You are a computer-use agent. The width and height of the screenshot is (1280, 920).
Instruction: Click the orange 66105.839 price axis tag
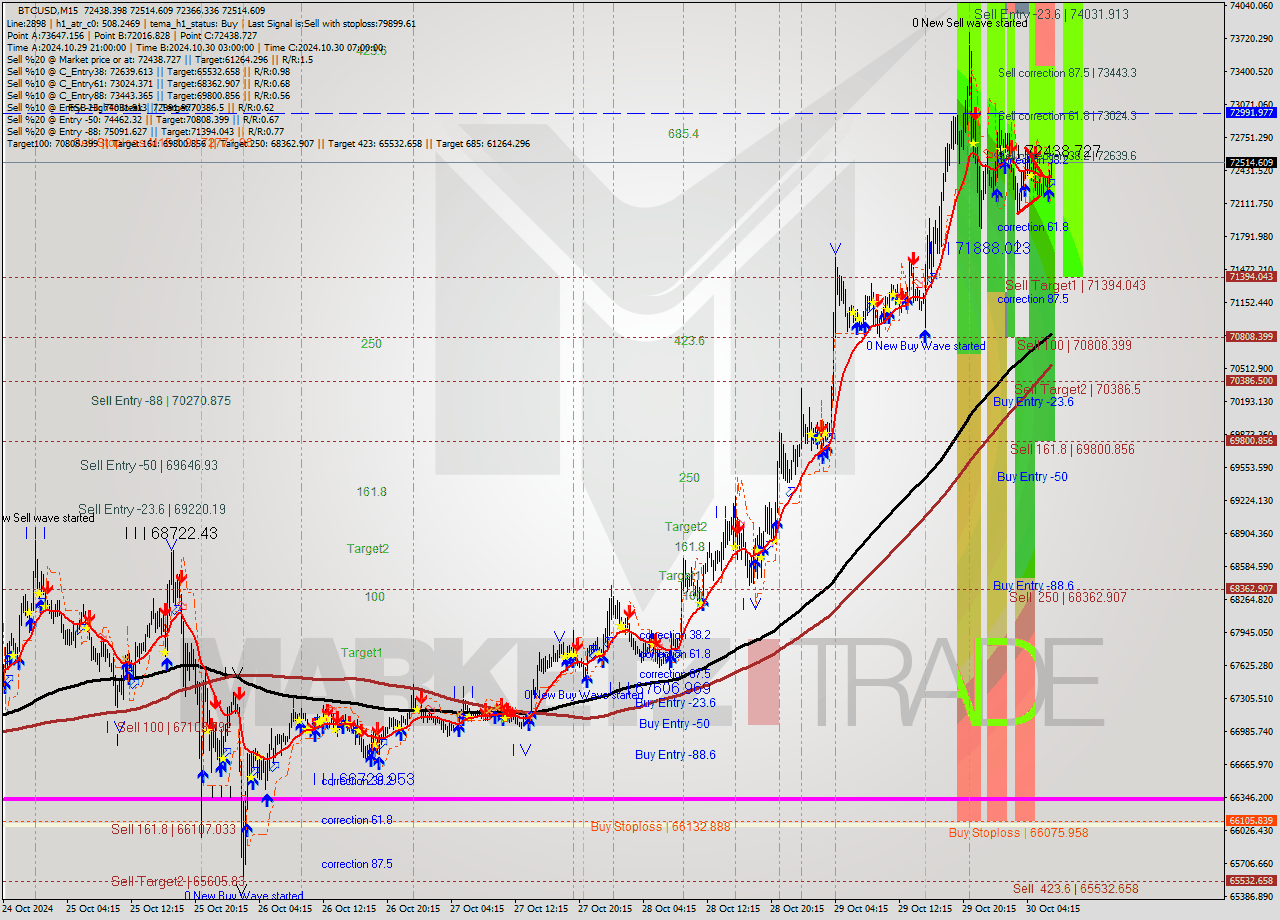[x=1251, y=821]
